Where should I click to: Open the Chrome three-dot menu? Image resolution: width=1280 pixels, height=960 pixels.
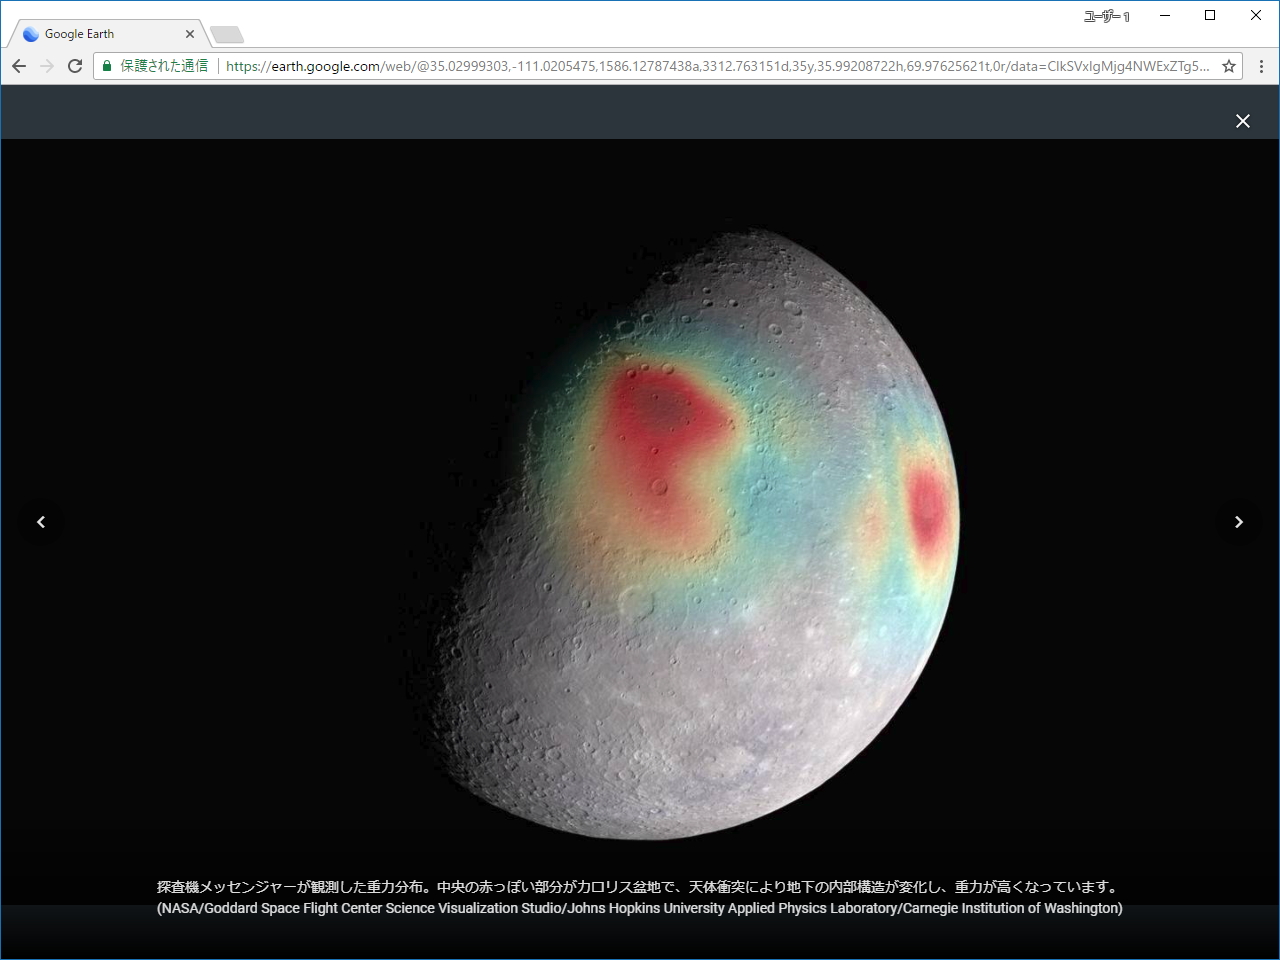[1261, 66]
